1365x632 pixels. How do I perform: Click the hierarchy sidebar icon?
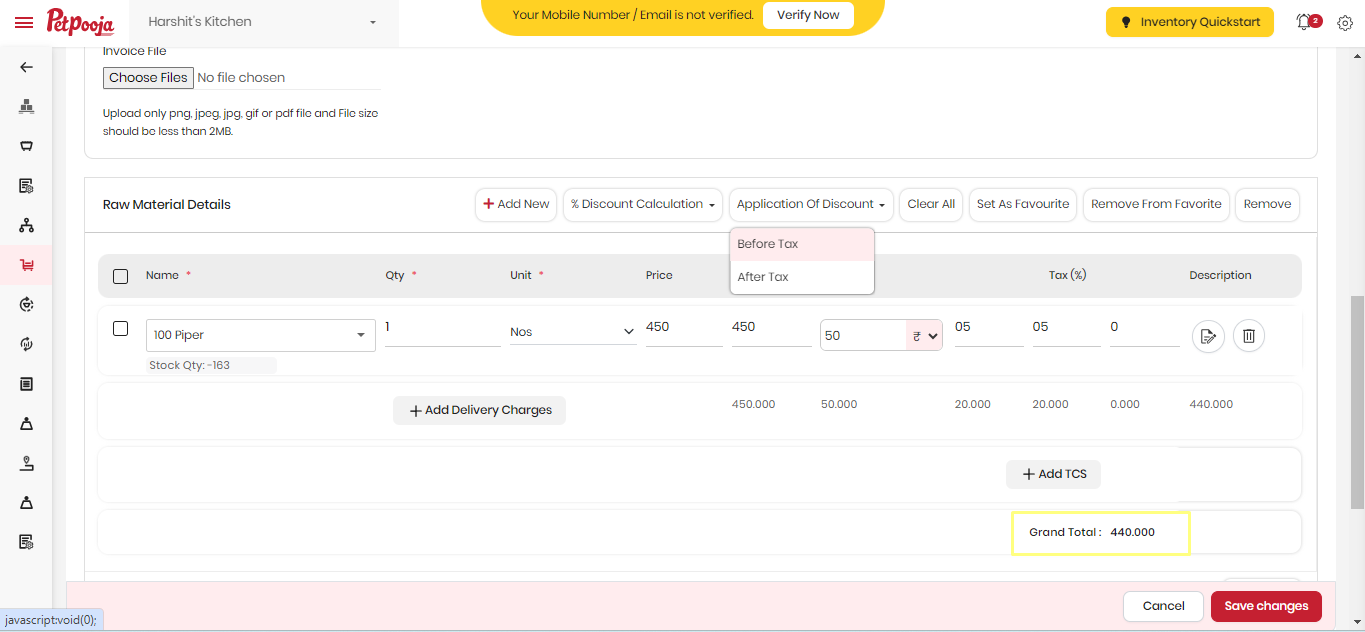click(27, 225)
